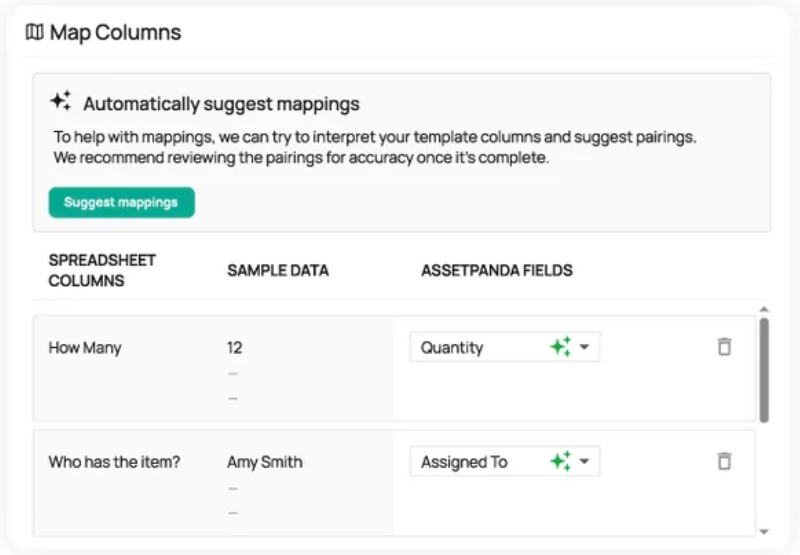
Task: Select the How Many column name
Action: coord(85,348)
